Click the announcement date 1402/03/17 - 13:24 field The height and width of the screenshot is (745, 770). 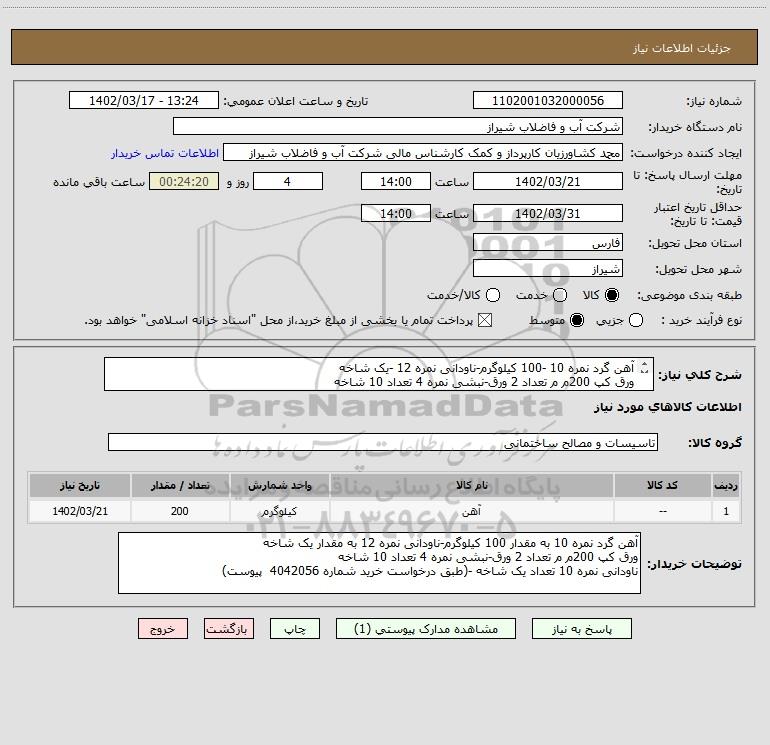(144, 100)
